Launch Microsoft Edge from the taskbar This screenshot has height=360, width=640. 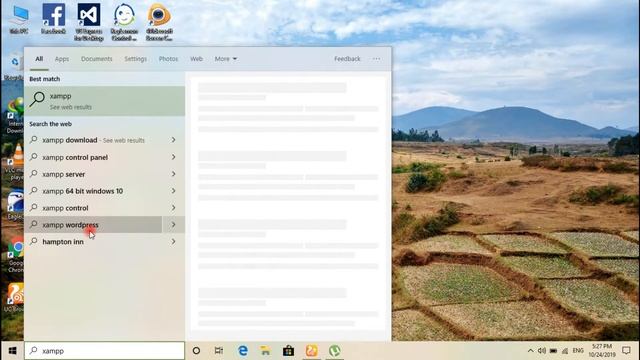click(243, 351)
